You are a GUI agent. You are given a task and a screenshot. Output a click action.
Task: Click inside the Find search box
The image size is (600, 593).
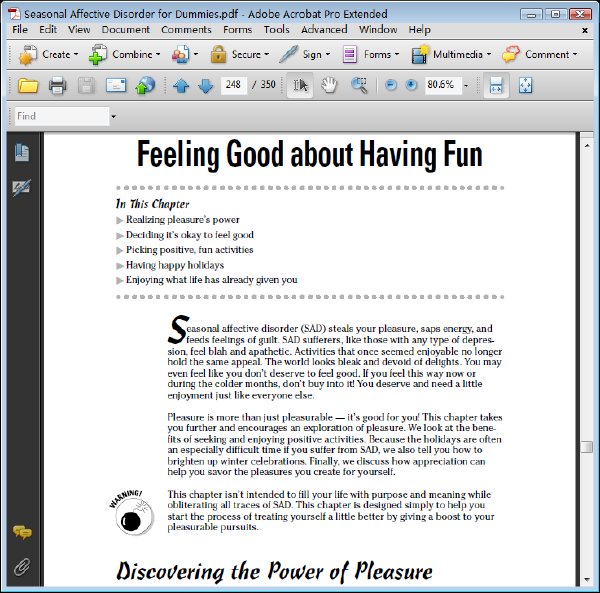point(62,116)
